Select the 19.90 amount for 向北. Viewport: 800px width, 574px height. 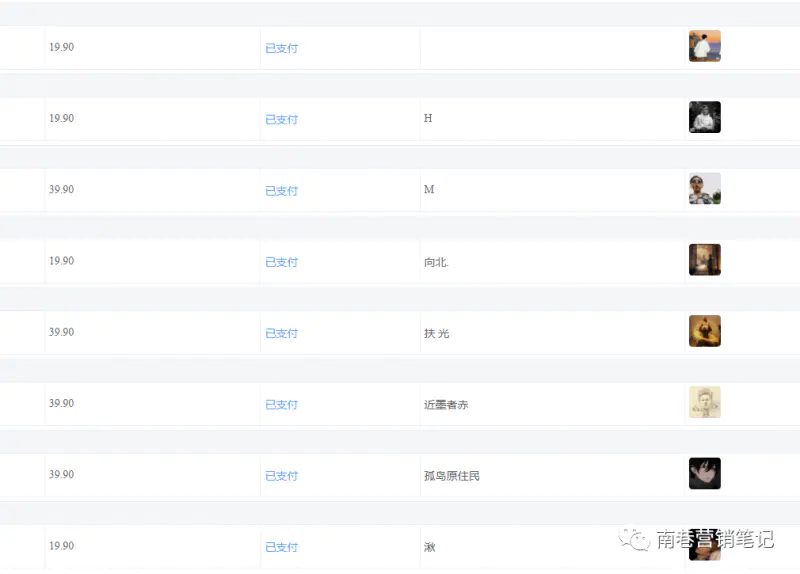[61, 261]
